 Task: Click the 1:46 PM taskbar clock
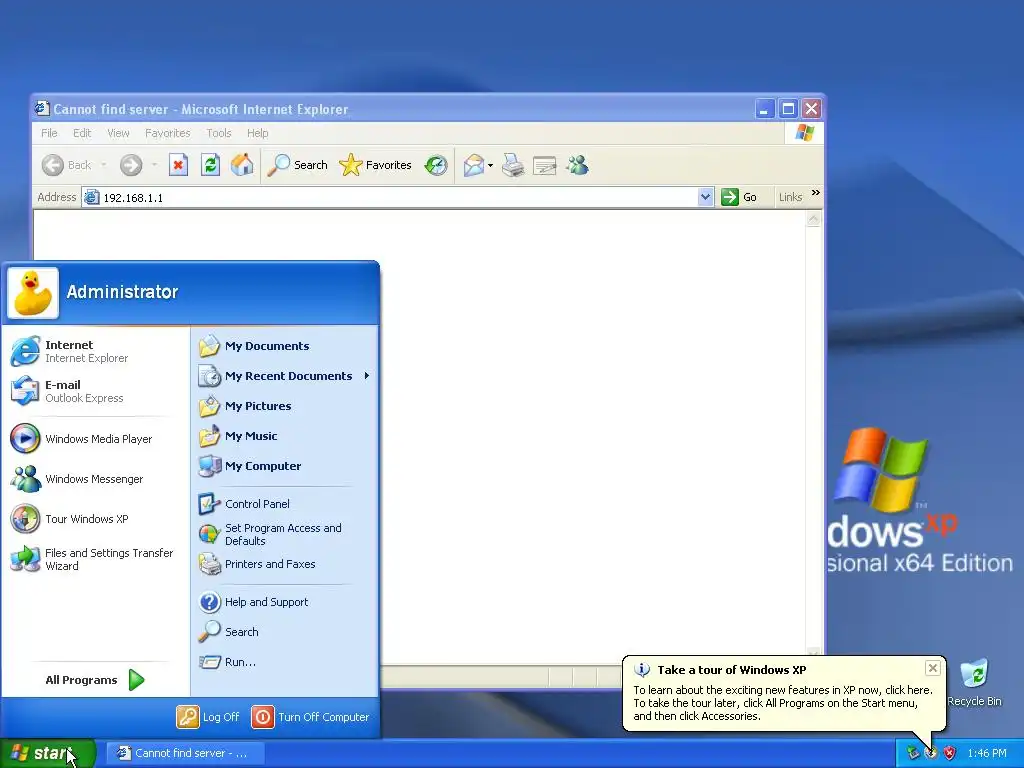pos(987,753)
